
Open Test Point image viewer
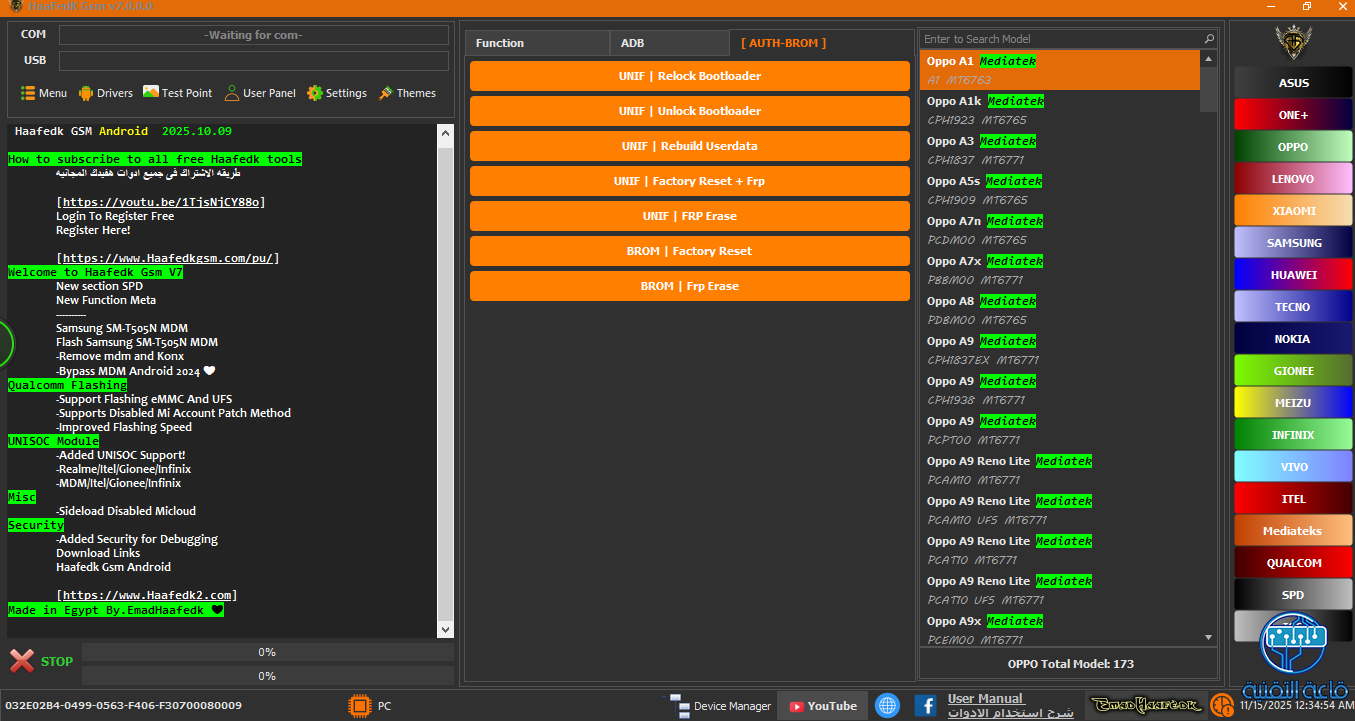[151, 92]
